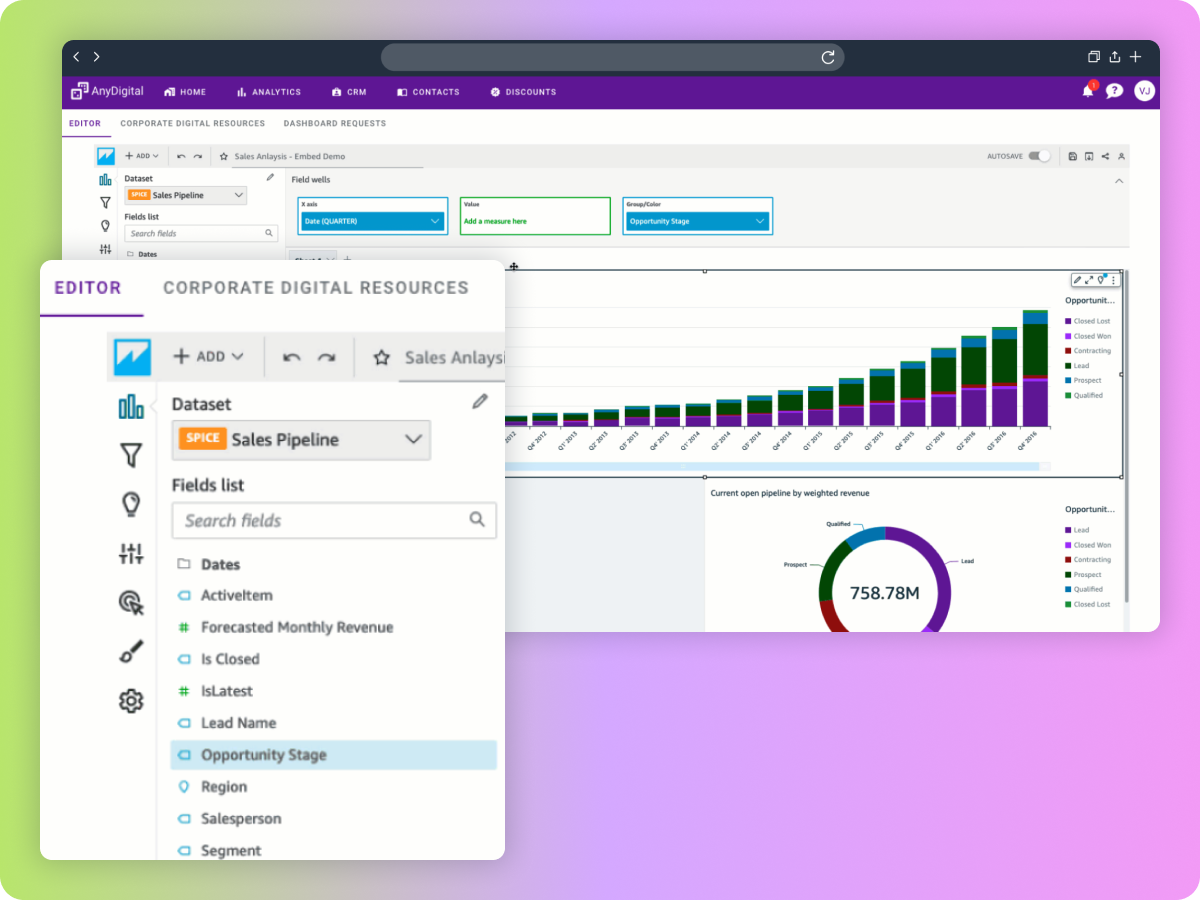Open Themes paintbrush icon
The image size is (1200, 900).
[x=131, y=652]
